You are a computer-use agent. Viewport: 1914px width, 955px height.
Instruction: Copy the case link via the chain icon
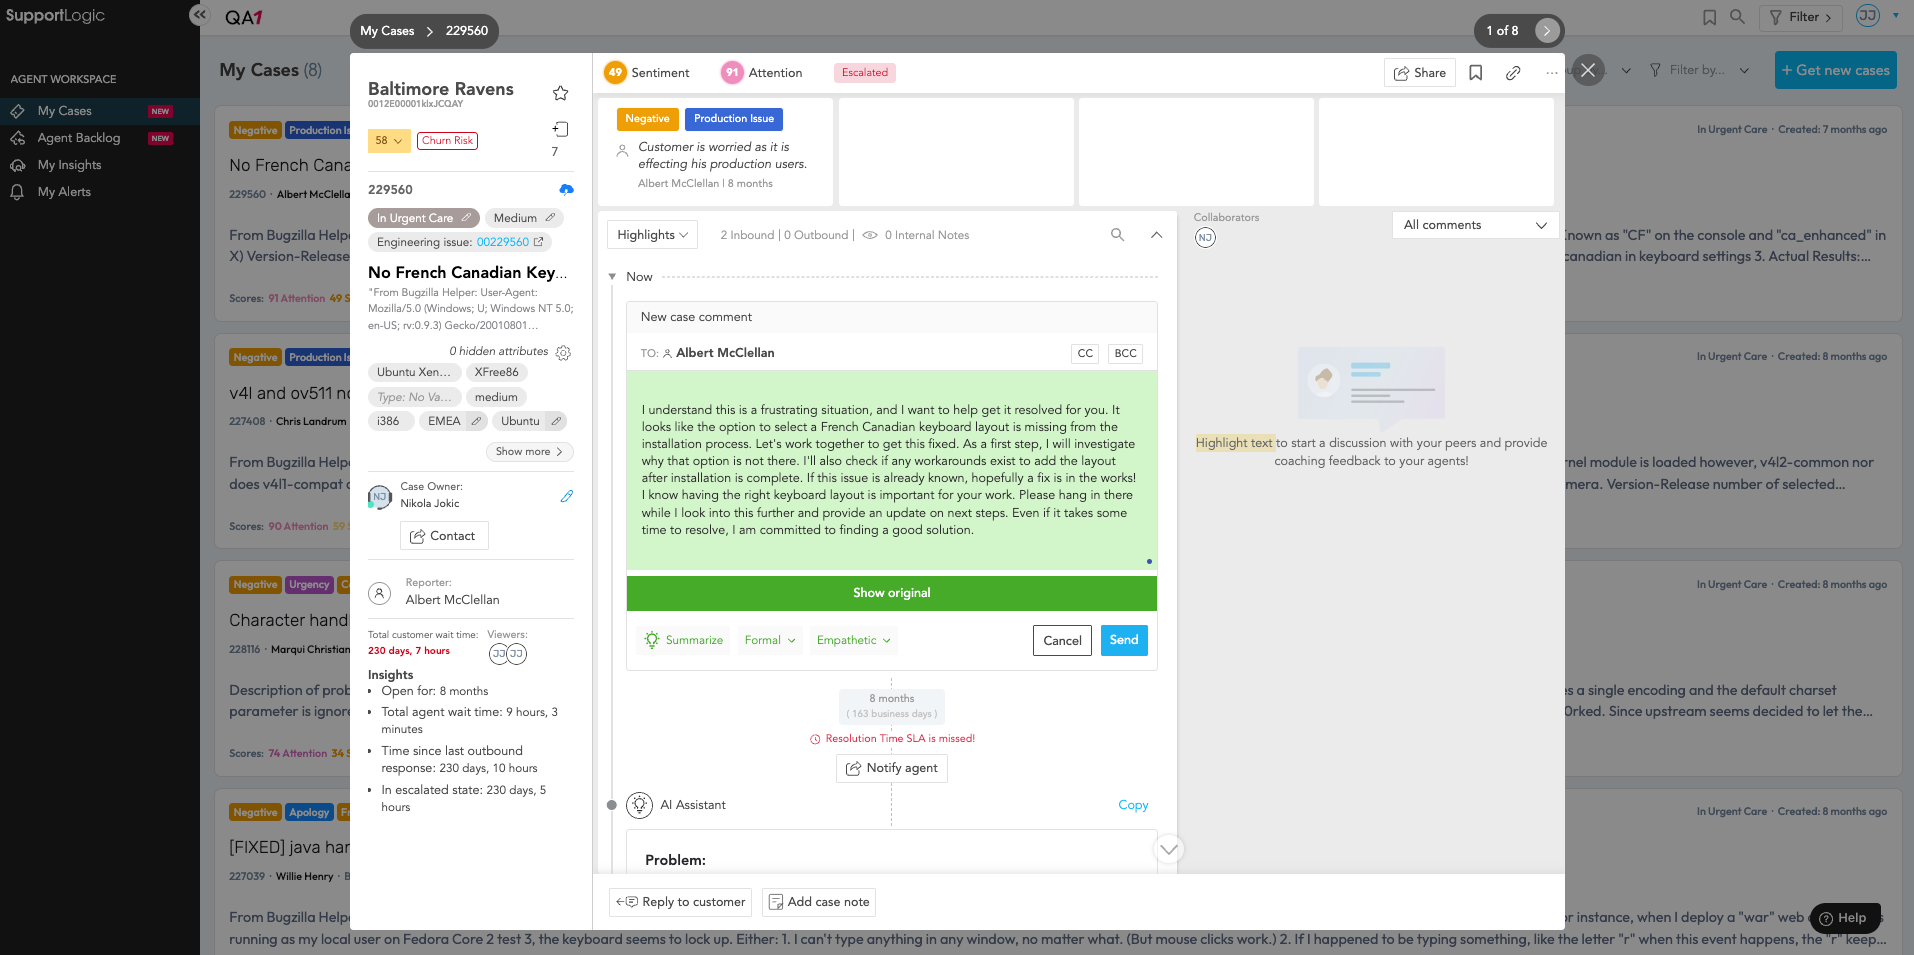pos(1513,73)
